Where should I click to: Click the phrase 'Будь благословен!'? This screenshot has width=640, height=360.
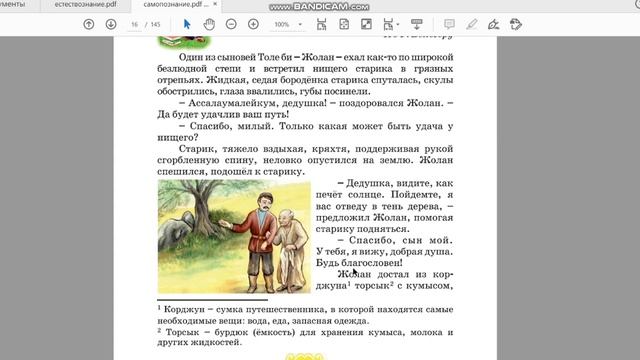(359, 263)
